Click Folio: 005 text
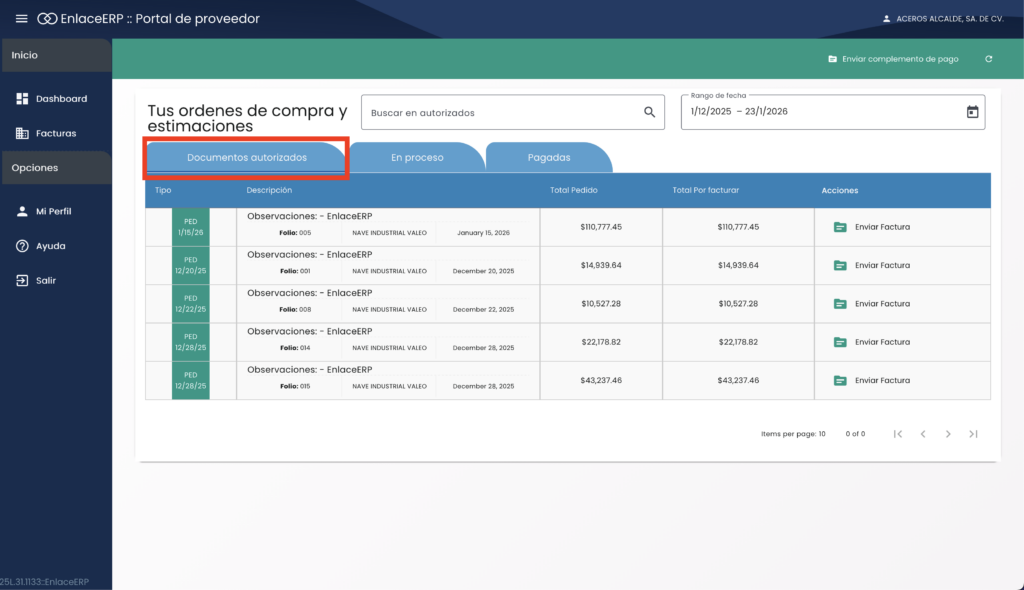This screenshot has height=590, width=1024. click(x=295, y=233)
